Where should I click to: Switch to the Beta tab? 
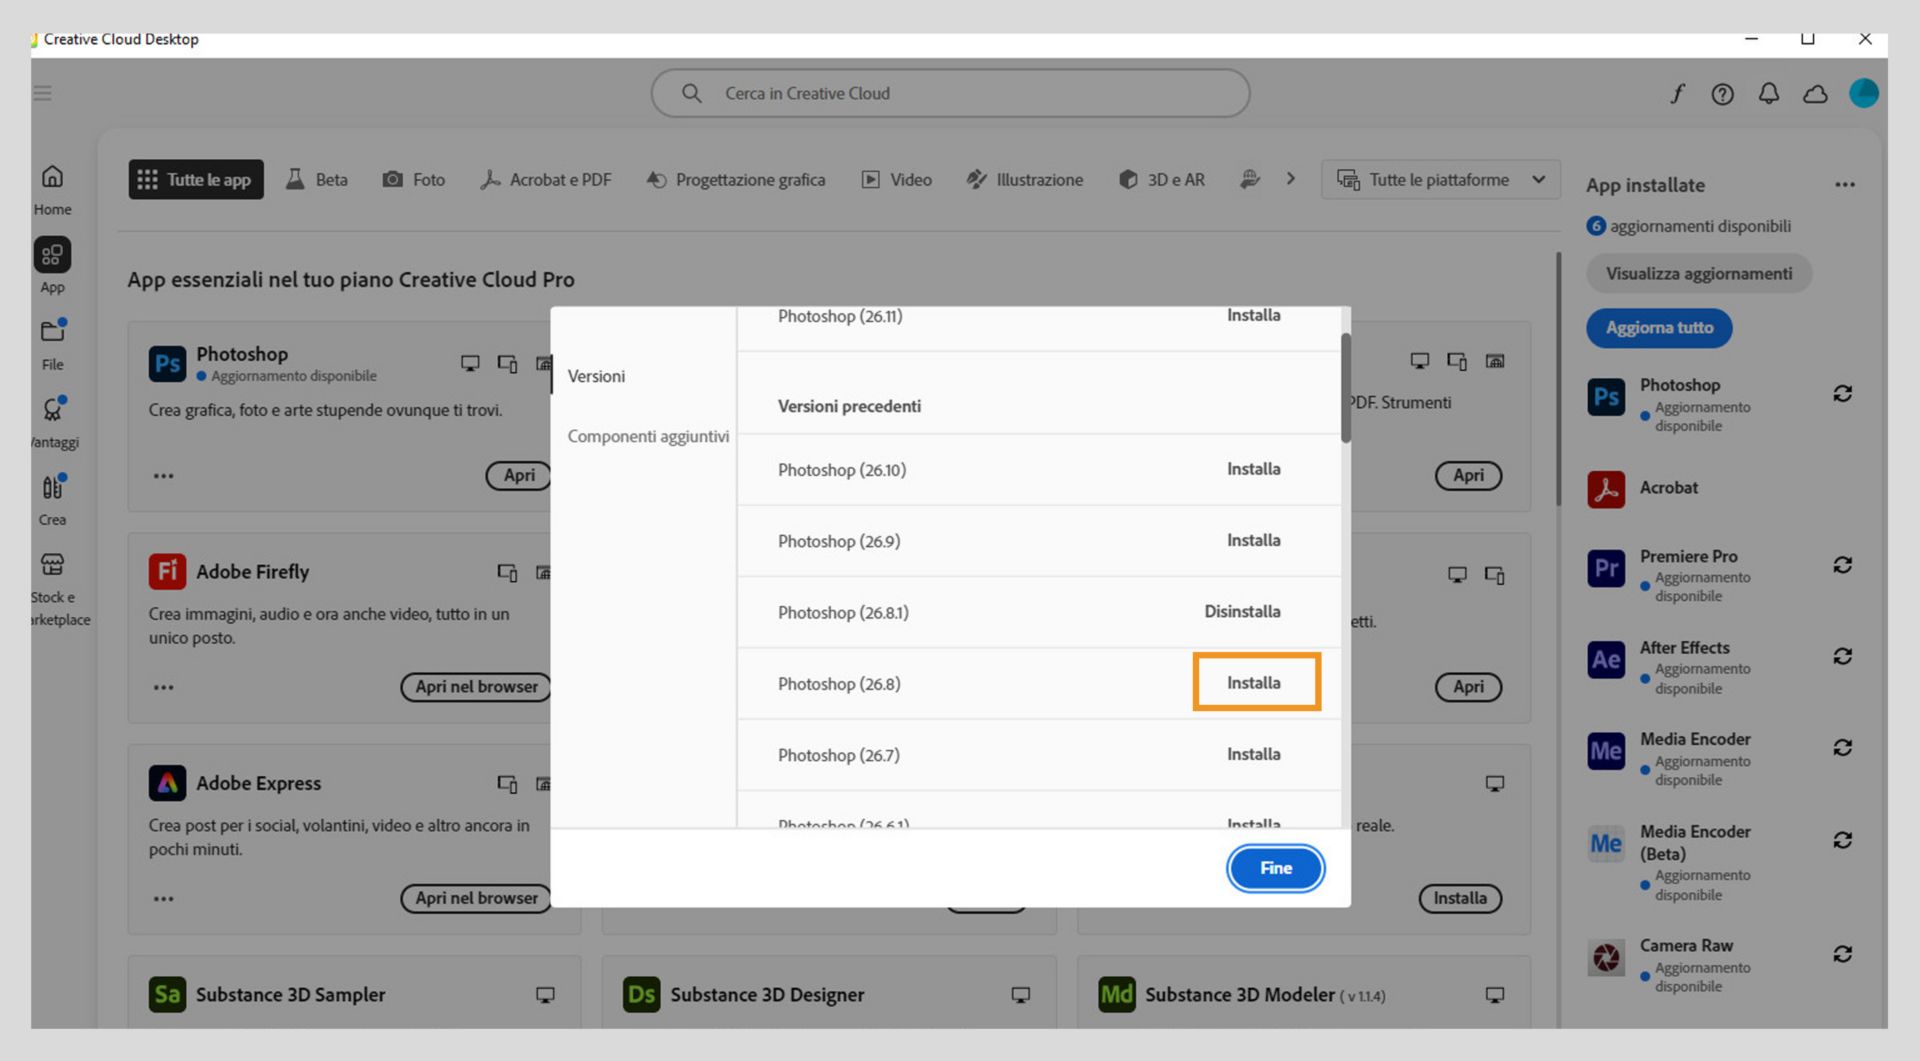coord(317,180)
